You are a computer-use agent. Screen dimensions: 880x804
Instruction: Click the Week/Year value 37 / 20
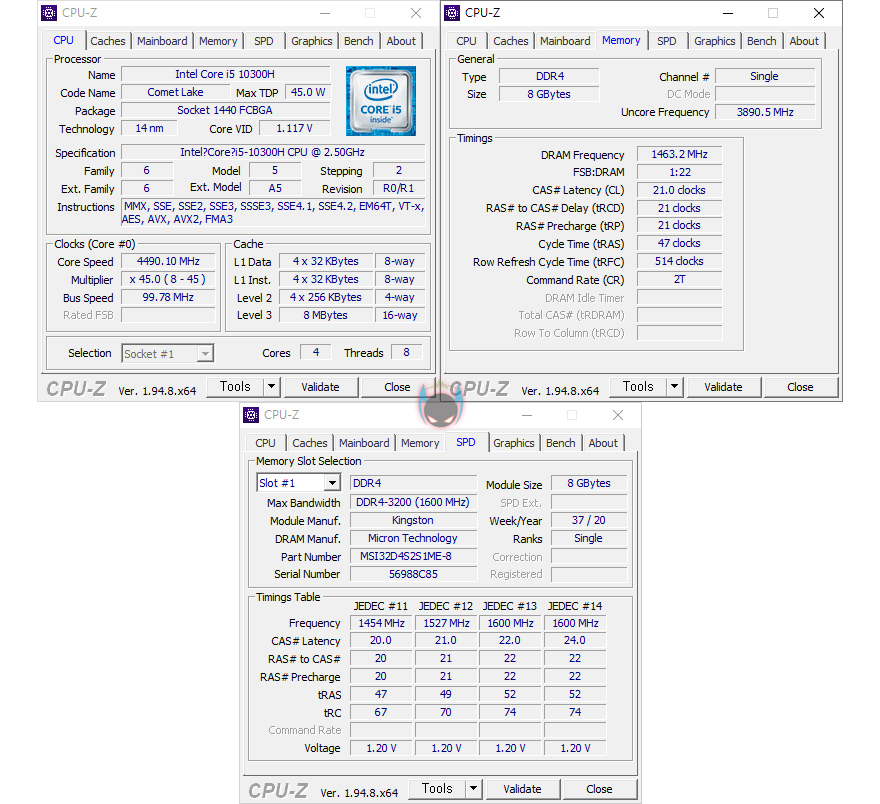click(589, 521)
